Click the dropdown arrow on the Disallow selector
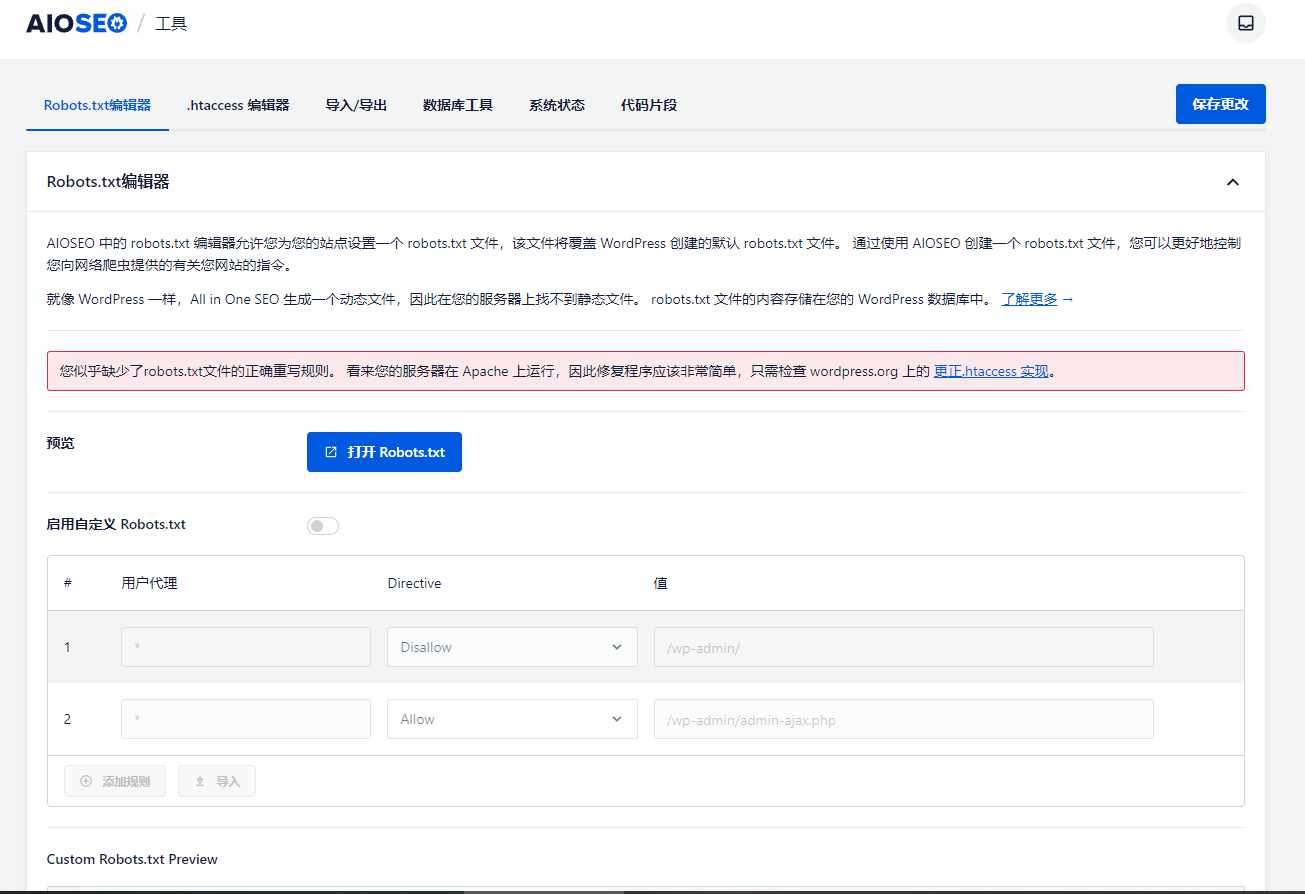 click(x=617, y=647)
